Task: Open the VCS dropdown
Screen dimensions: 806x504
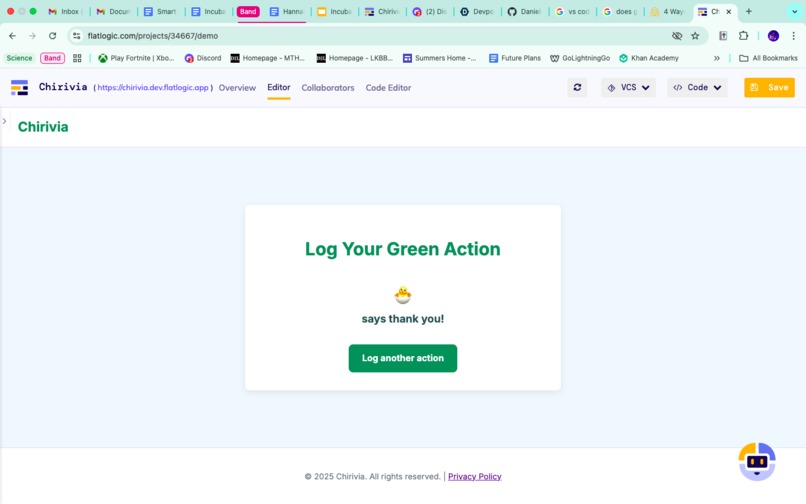Action: (x=628, y=87)
